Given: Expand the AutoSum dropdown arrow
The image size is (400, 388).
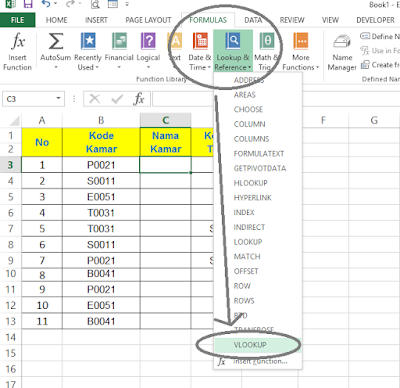Looking at the screenshot, I should click(x=56, y=67).
